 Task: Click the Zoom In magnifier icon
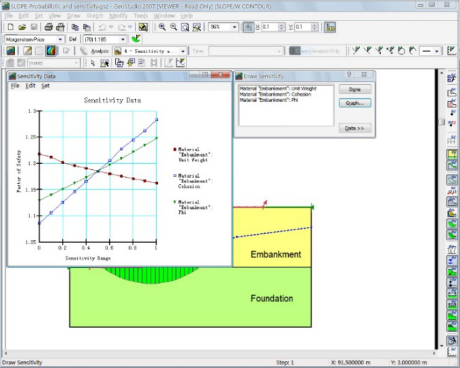[x=162, y=27]
